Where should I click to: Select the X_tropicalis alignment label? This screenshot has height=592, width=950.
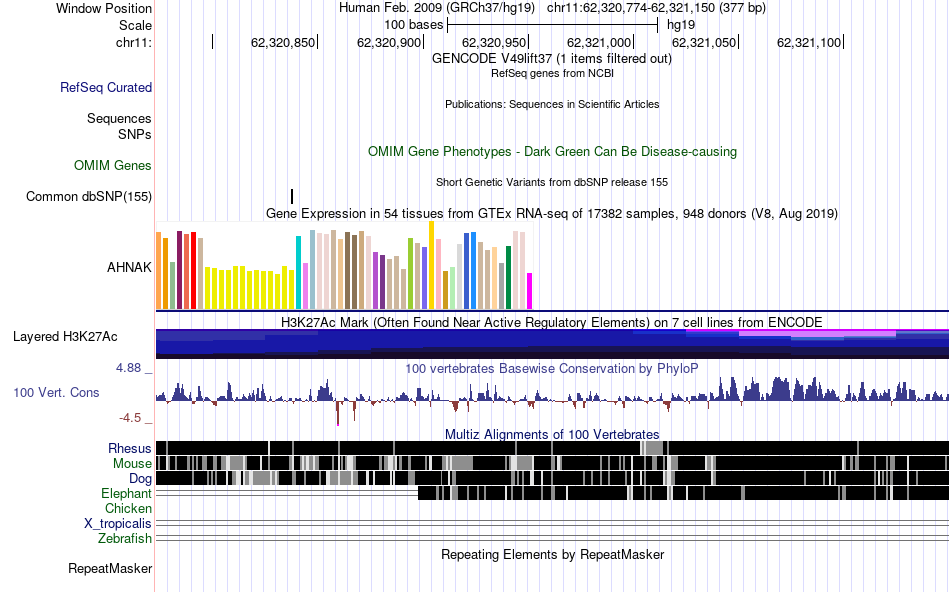point(118,524)
